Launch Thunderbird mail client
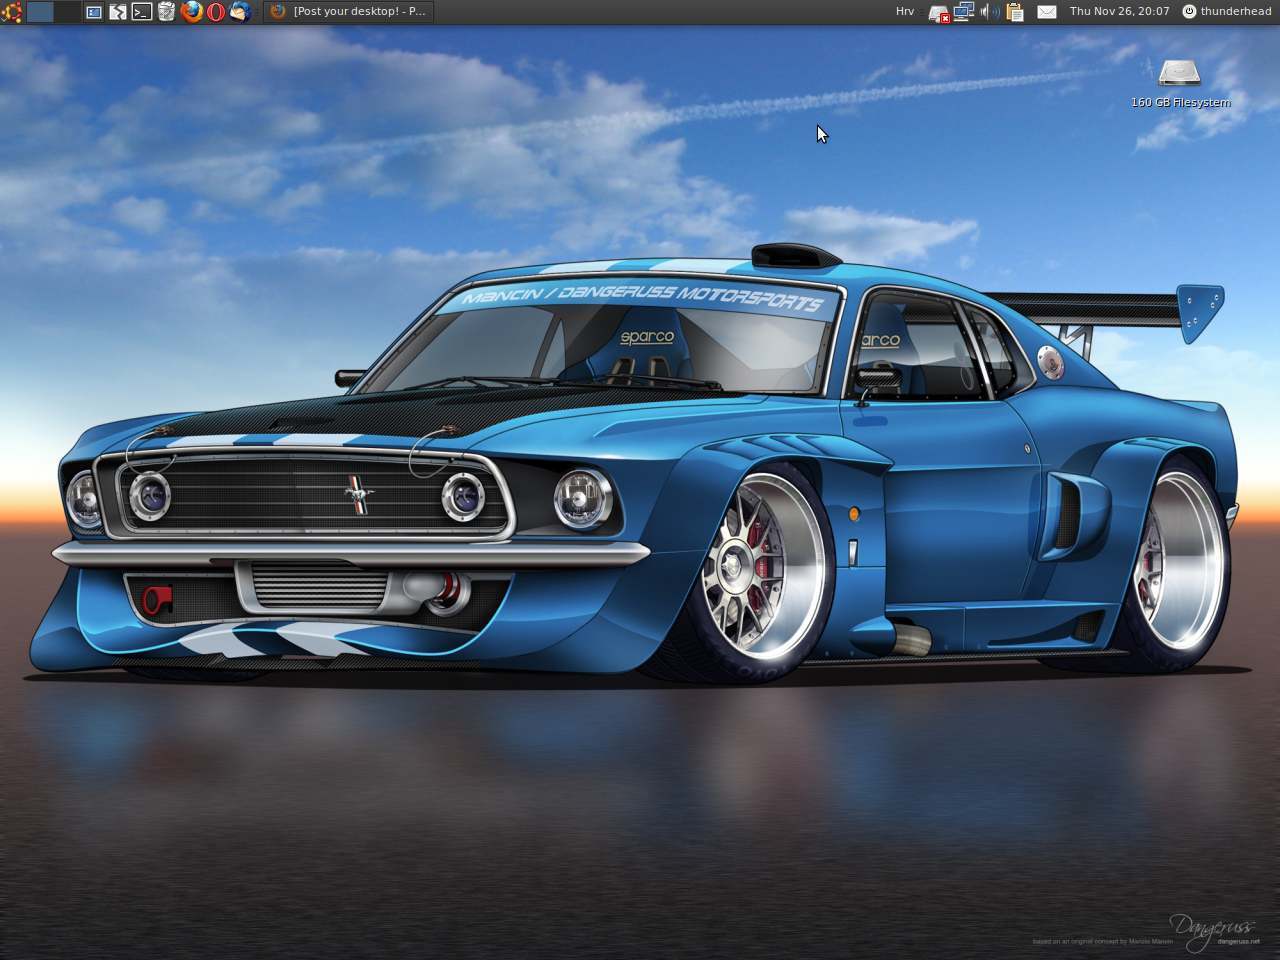 [240, 12]
